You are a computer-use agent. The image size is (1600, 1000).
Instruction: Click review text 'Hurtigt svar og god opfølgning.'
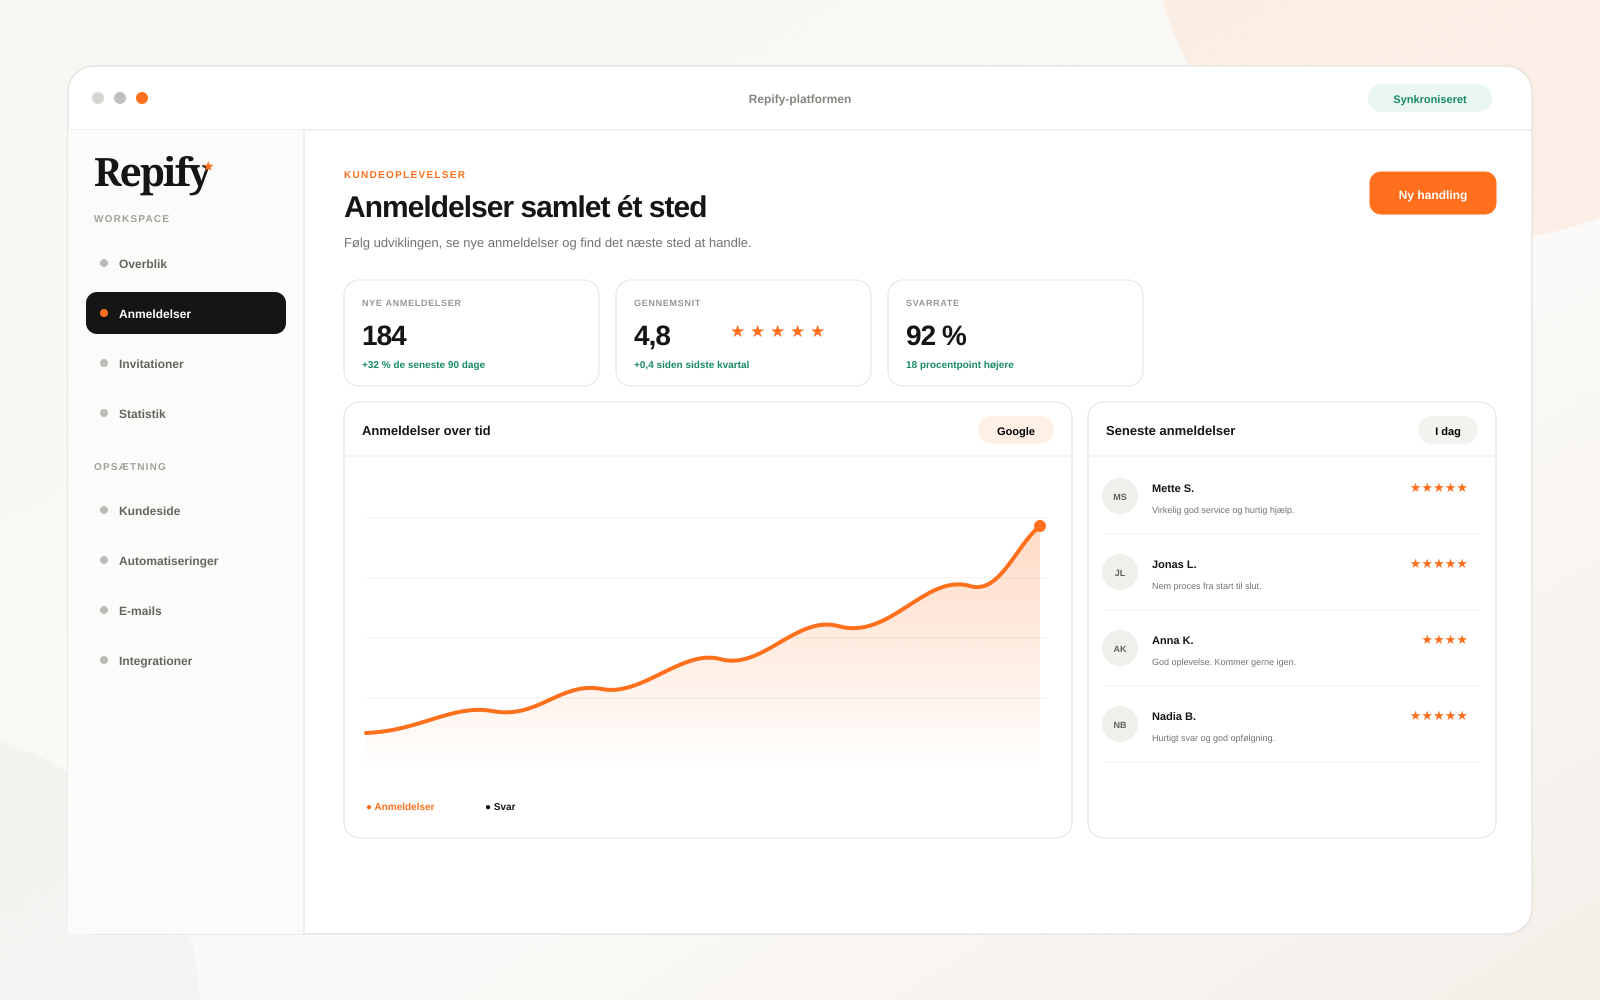1213,738
